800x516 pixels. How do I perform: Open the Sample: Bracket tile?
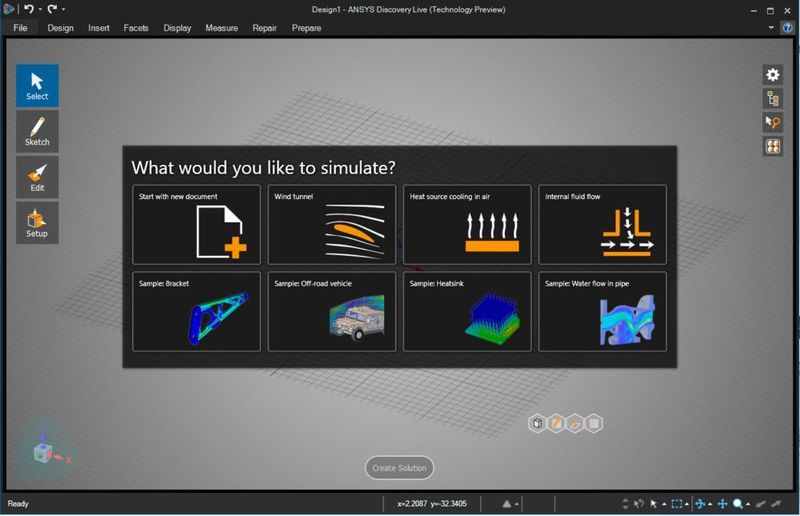[x=196, y=311]
